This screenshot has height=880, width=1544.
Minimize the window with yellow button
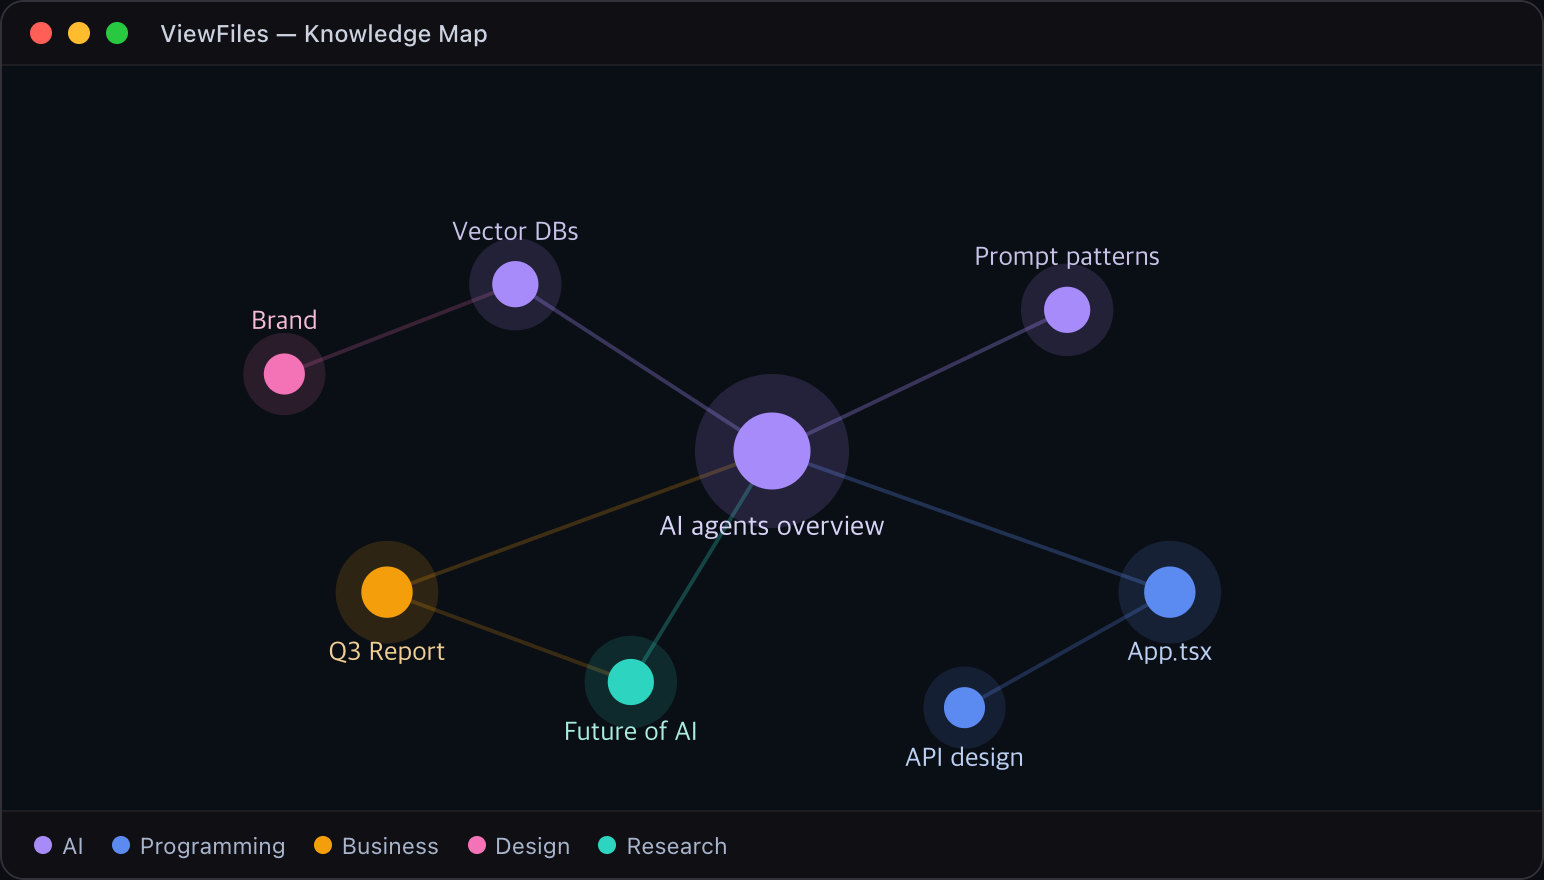tap(79, 33)
